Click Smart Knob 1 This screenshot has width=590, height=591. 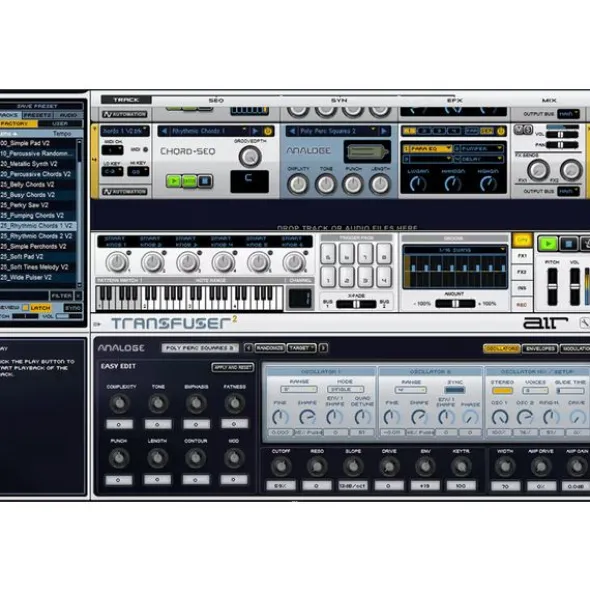117,262
